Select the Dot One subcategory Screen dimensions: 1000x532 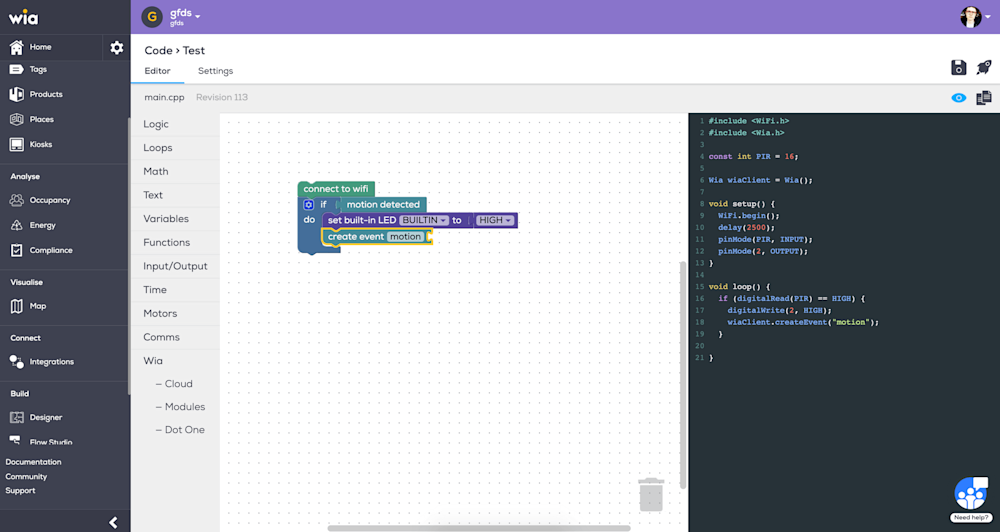pyautogui.click(x=180, y=430)
